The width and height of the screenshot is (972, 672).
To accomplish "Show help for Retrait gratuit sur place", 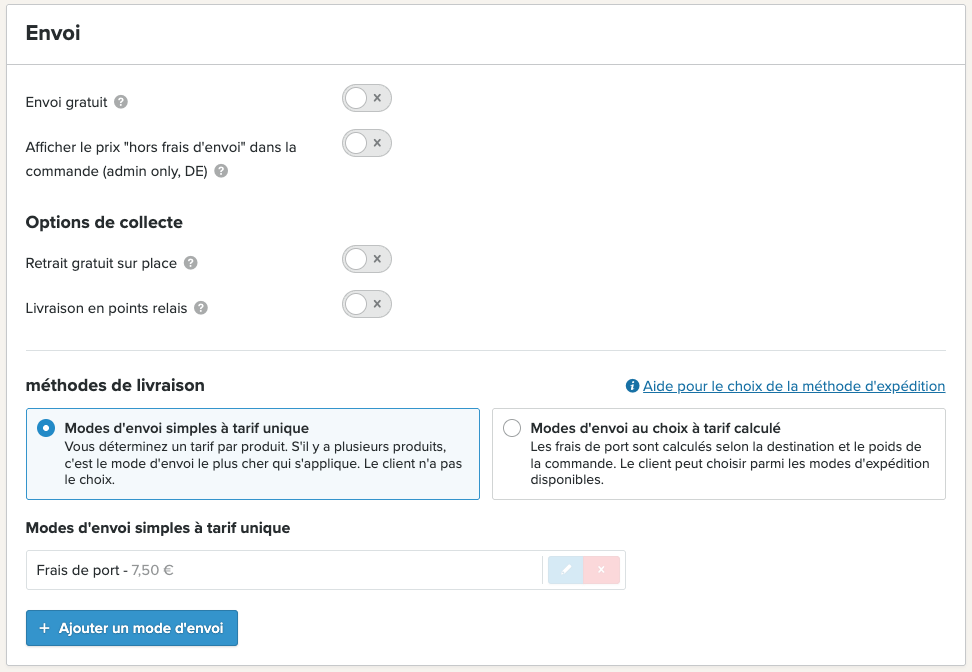I will point(191,263).
